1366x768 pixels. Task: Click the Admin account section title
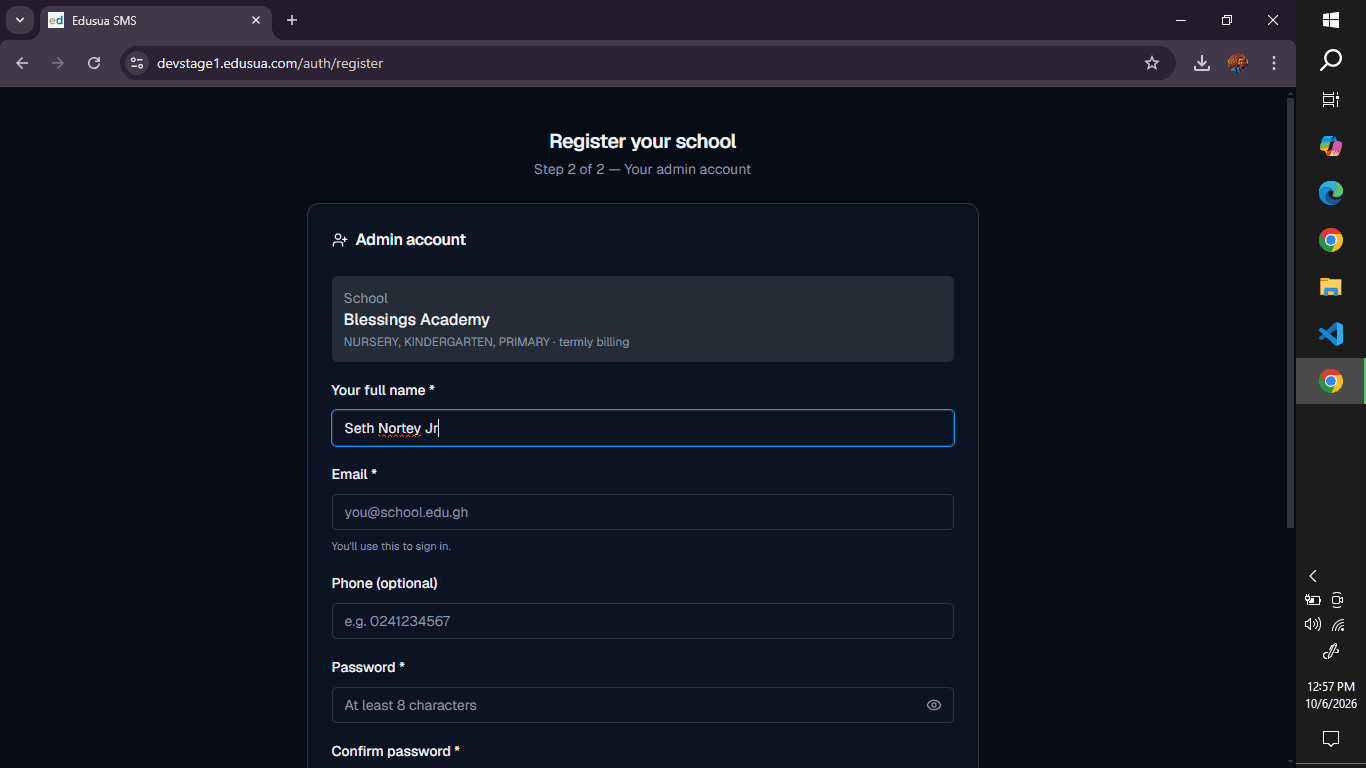point(411,240)
